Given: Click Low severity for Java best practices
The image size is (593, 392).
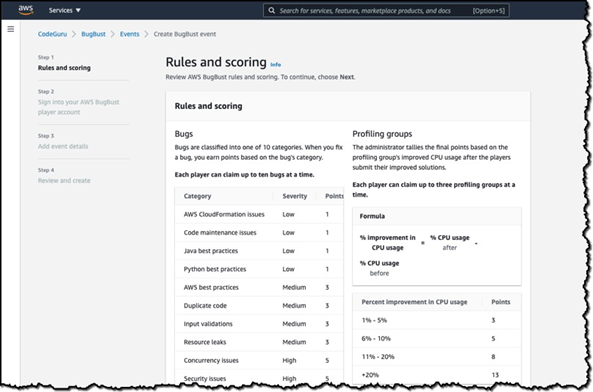Looking at the screenshot, I should (288, 251).
